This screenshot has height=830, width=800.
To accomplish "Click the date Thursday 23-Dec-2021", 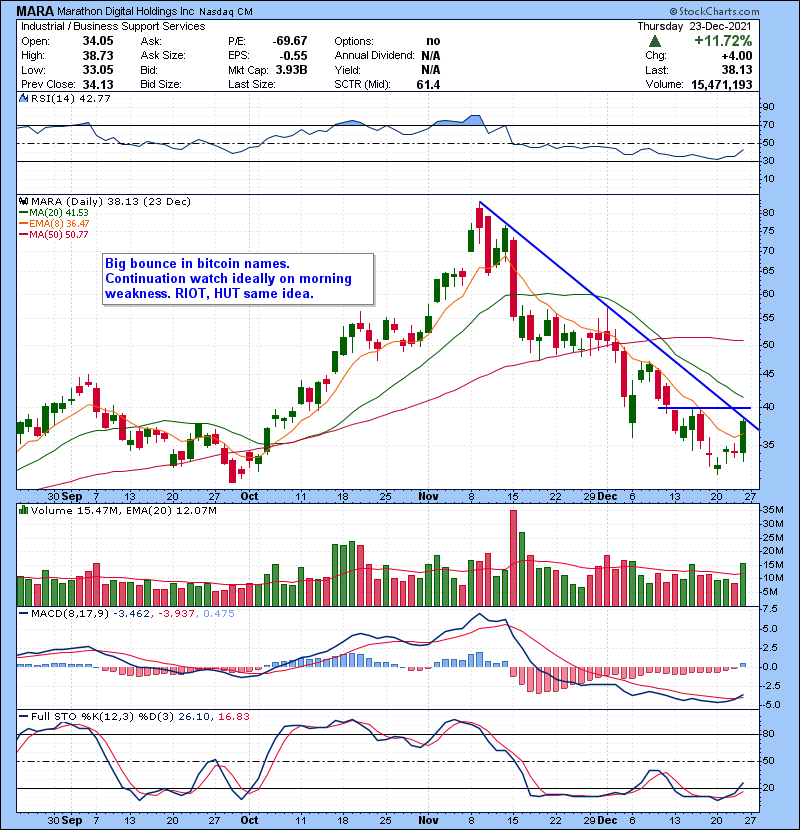I will (694, 26).
